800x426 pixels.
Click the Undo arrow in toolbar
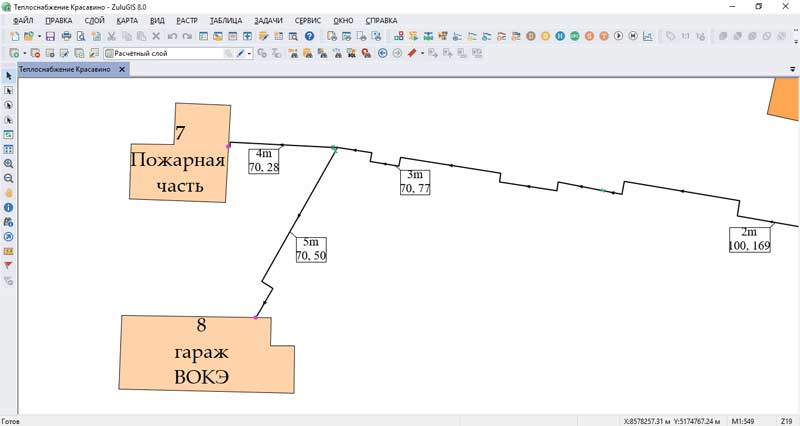coord(173,36)
